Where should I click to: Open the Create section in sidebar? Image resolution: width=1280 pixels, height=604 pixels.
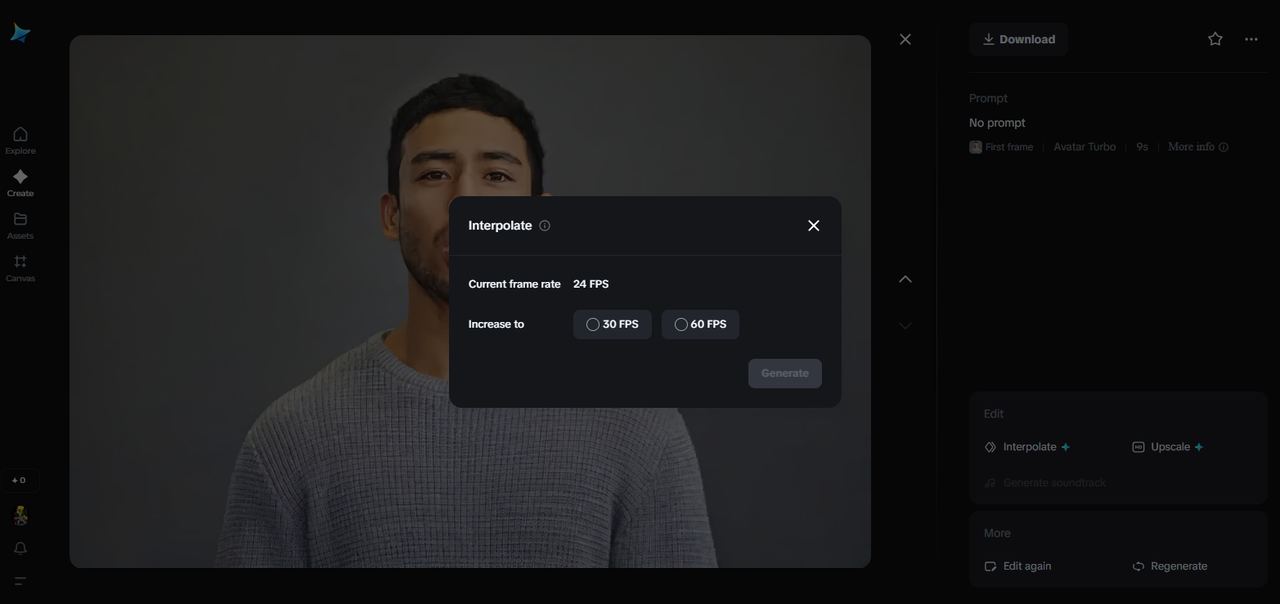(20, 183)
